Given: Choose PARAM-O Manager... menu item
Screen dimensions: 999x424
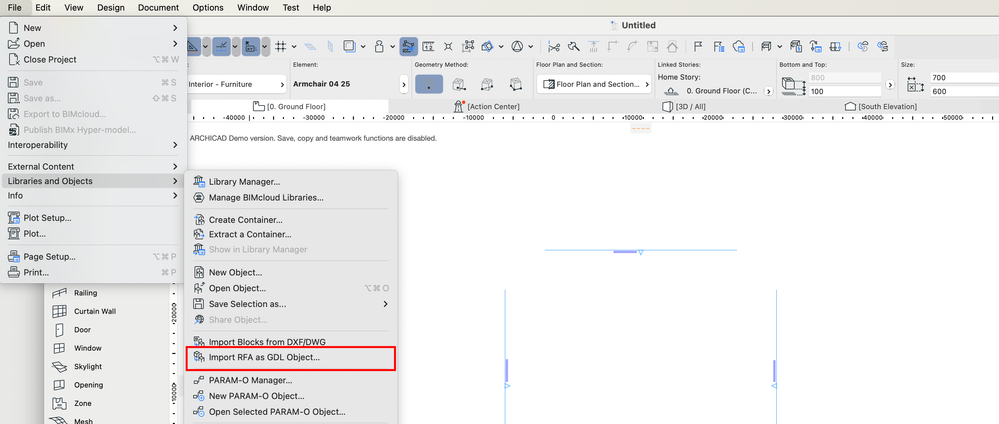Looking at the screenshot, I should coord(291,381).
